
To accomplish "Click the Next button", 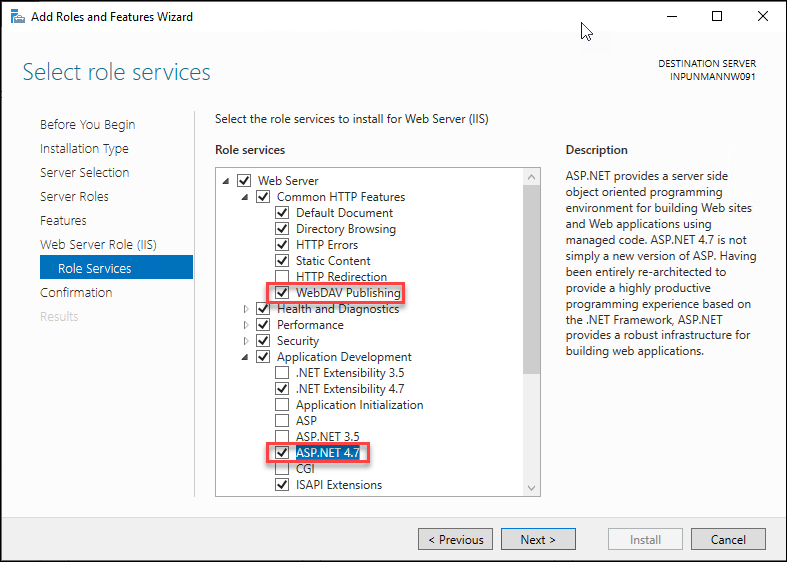I will [x=538, y=540].
